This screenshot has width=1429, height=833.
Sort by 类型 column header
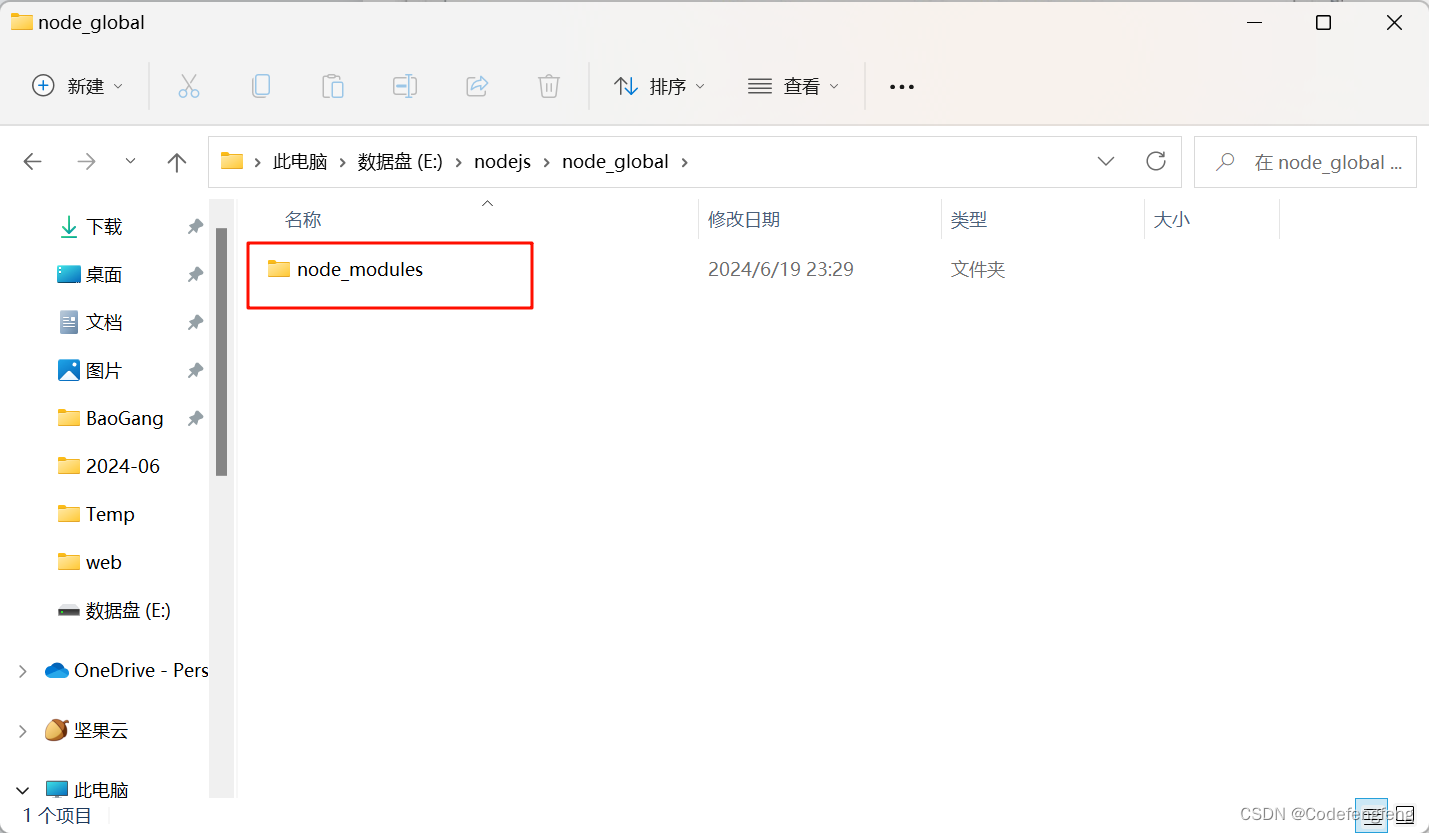tap(969, 220)
